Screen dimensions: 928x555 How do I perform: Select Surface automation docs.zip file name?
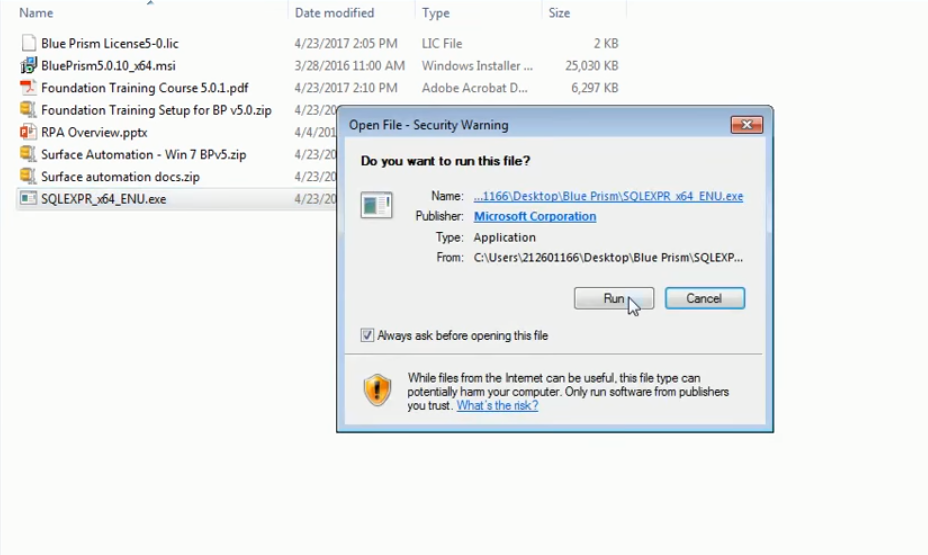click(x=120, y=176)
